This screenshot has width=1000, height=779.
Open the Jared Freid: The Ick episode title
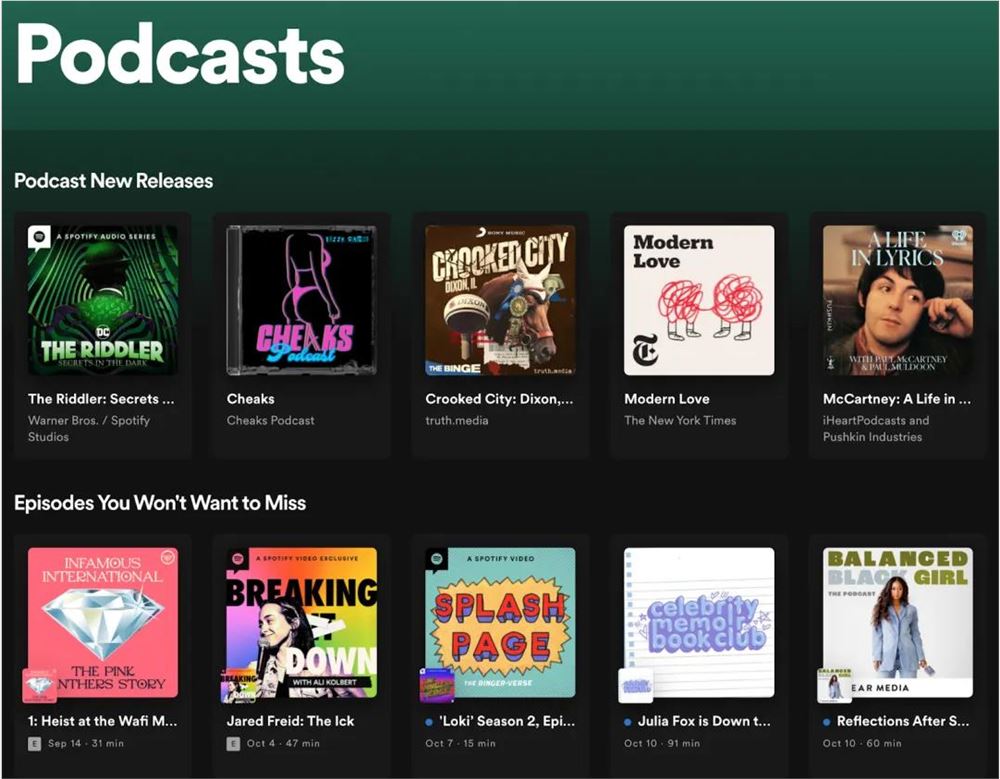pos(290,721)
